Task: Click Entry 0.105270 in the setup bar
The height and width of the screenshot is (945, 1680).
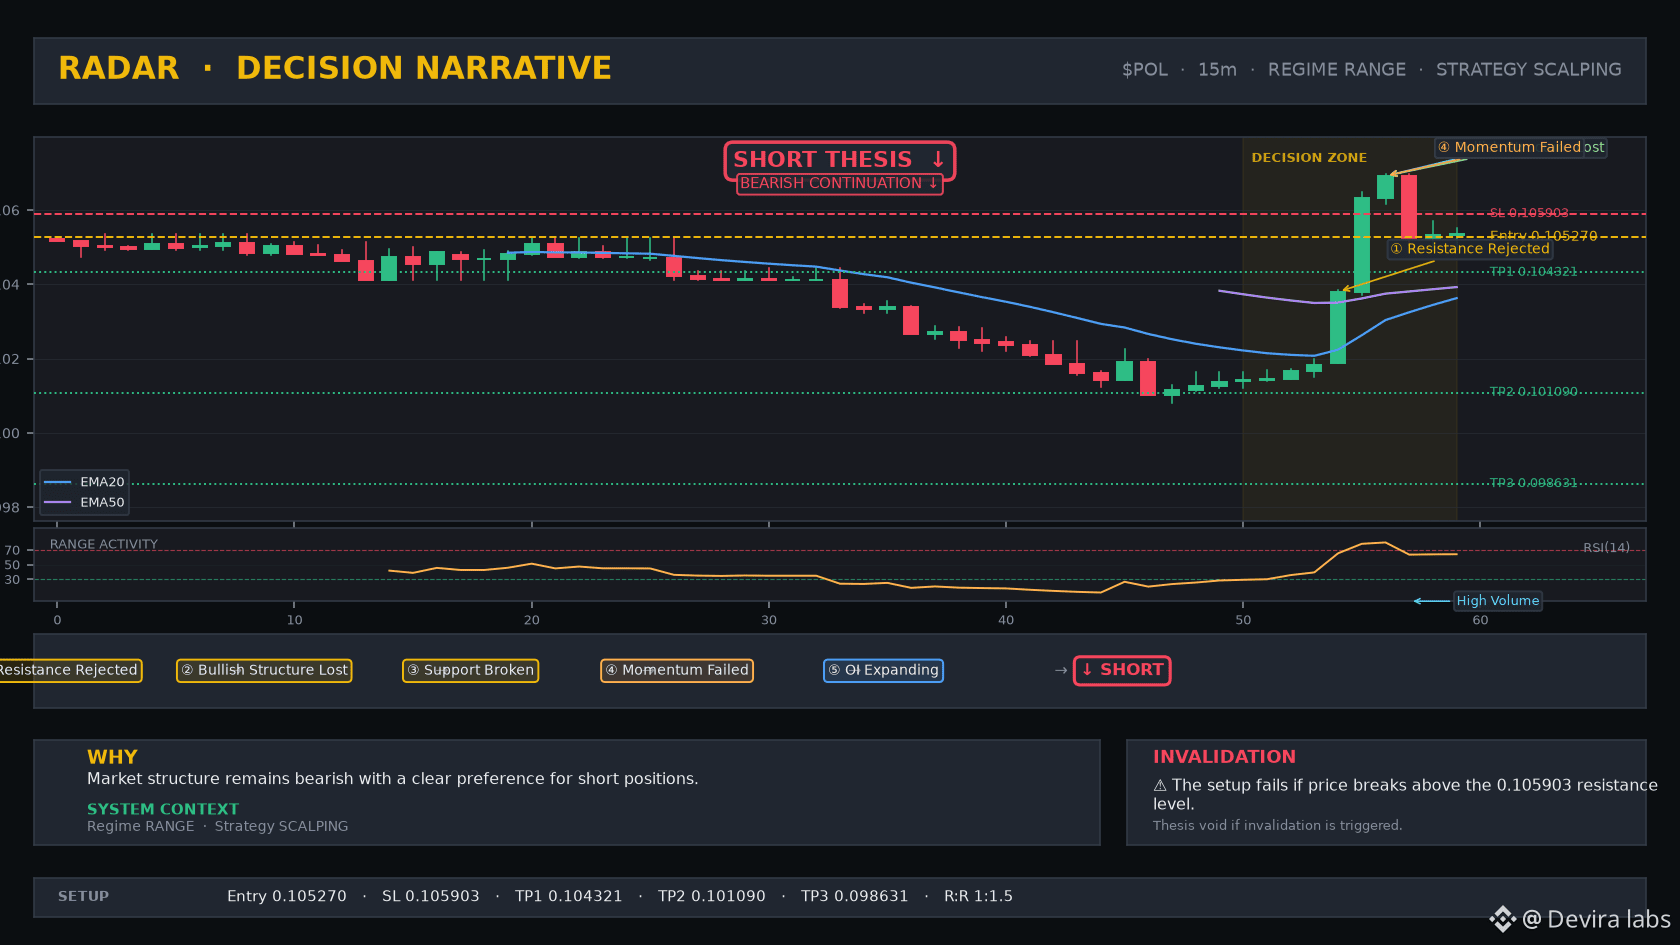Action: click(x=287, y=897)
